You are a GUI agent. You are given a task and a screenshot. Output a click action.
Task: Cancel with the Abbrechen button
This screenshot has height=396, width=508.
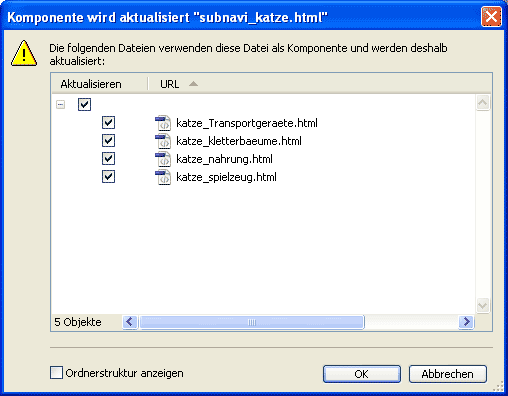coord(448,374)
